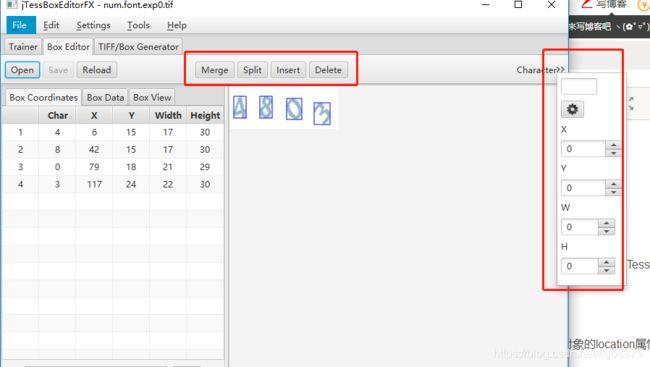Select the Box View tab

point(152,97)
